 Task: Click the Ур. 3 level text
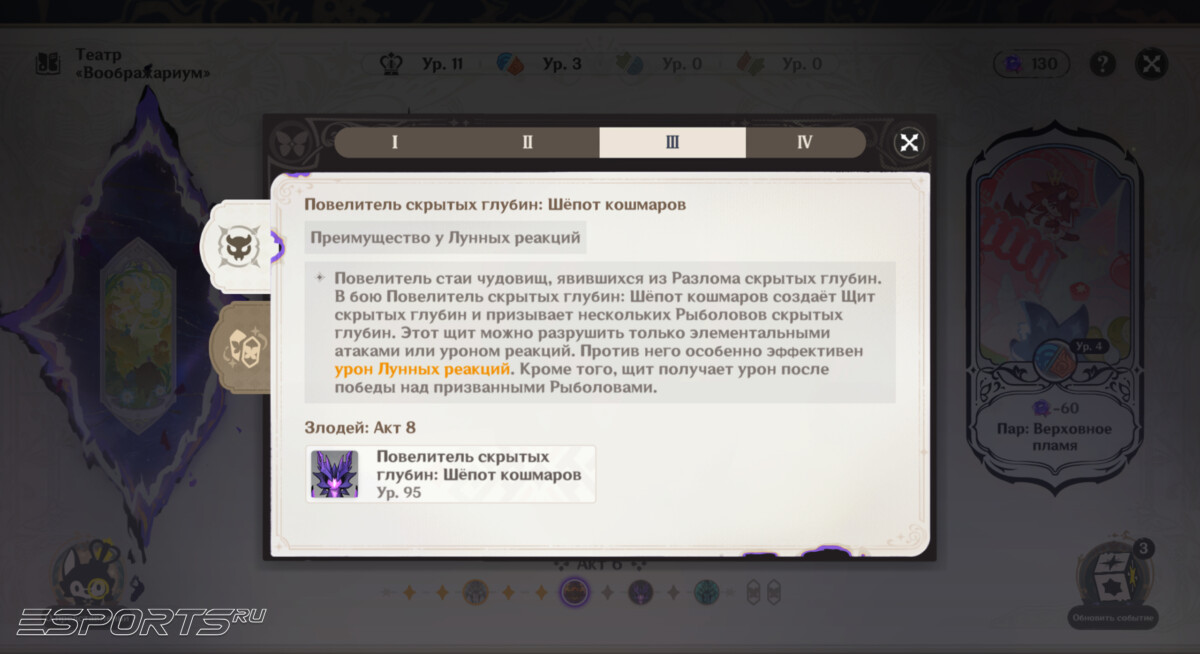tap(562, 64)
